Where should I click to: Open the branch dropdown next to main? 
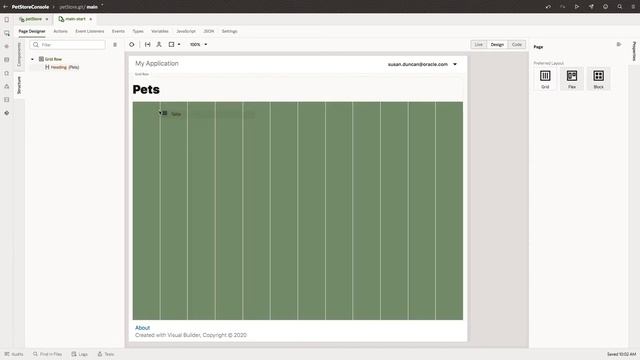click(x=102, y=6)
